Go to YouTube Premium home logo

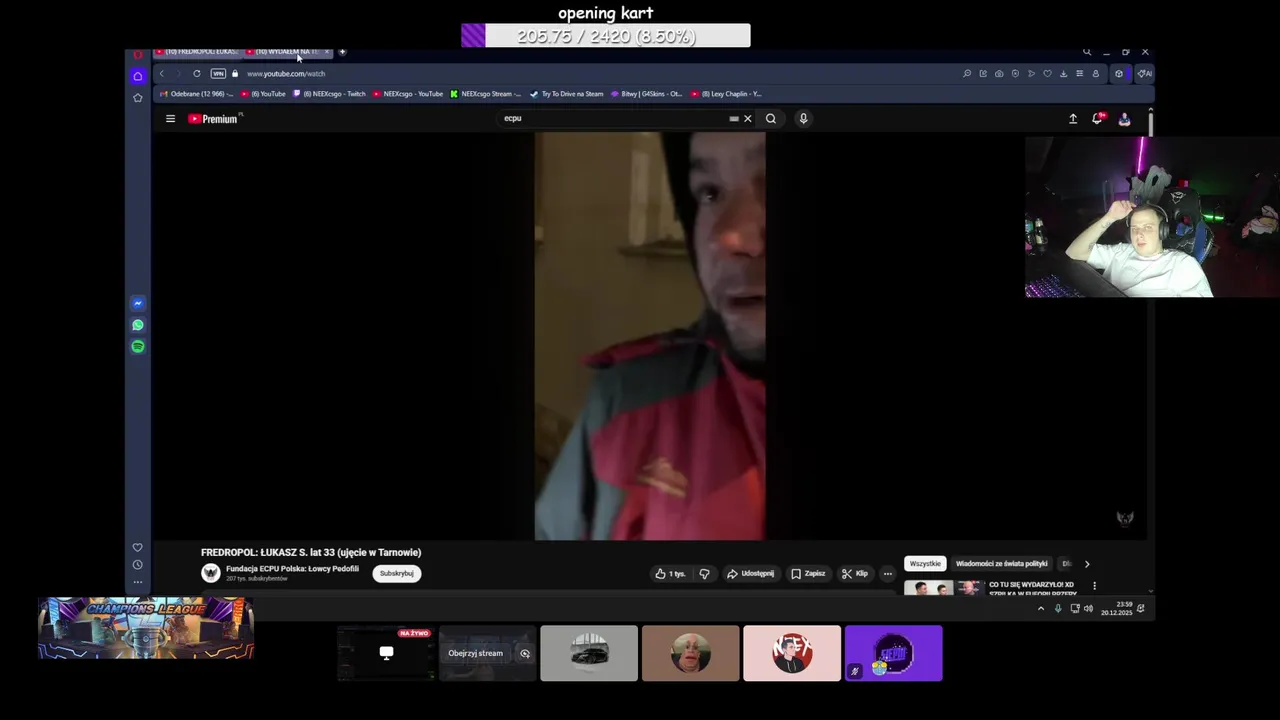[214, 118]
